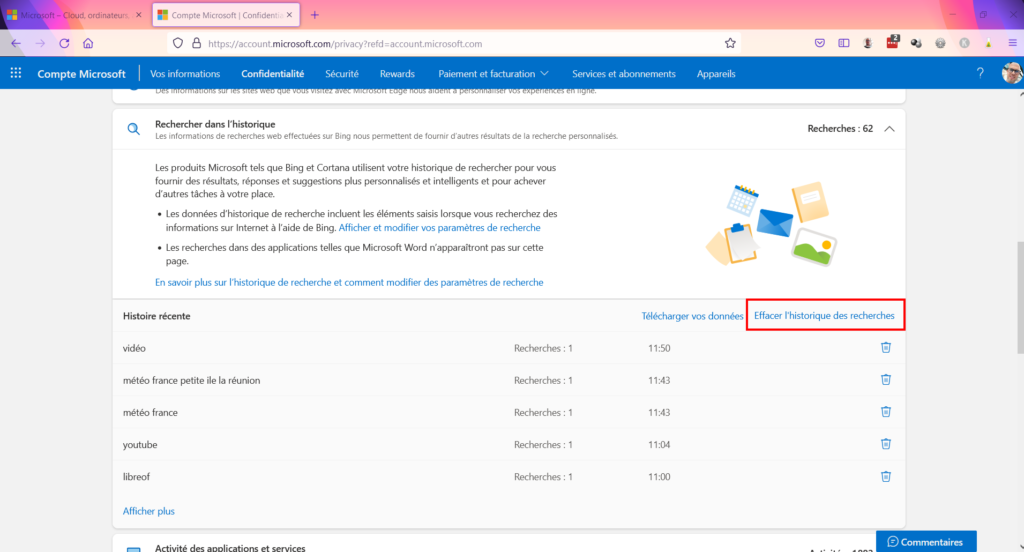Open Afficher et modifier vos paramètres de recherche
Viewport: 1024px width, 552px height.
[440, 227]
